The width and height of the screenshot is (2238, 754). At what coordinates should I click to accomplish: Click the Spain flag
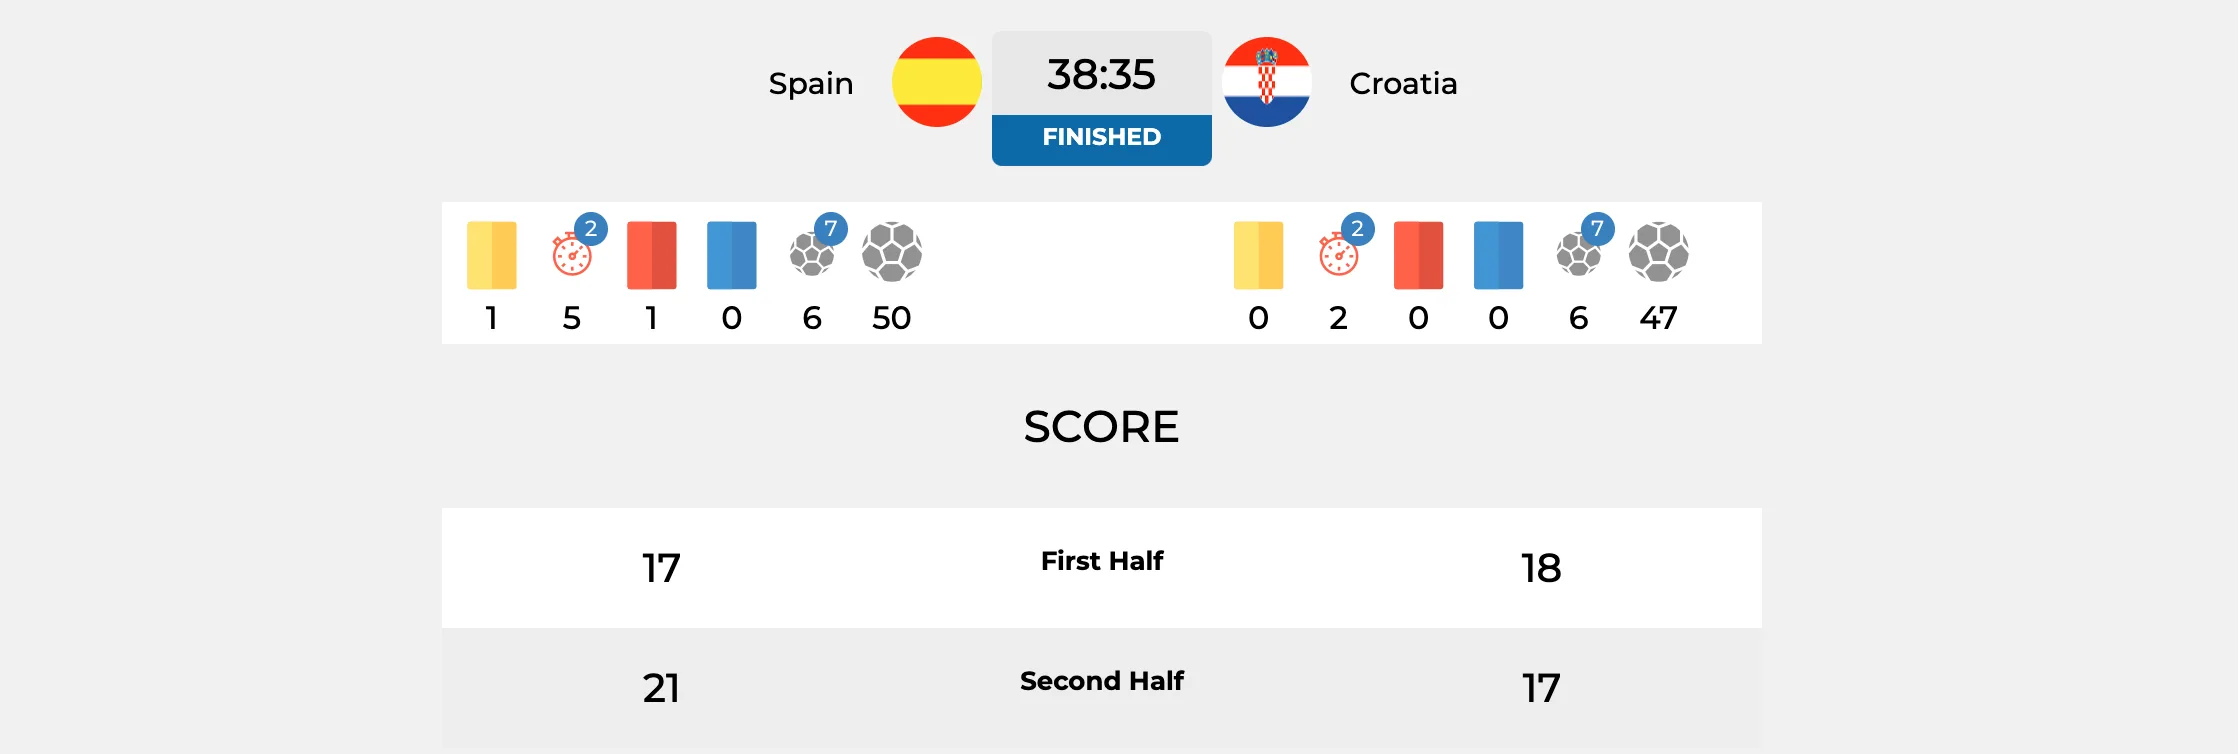point(937,82)
